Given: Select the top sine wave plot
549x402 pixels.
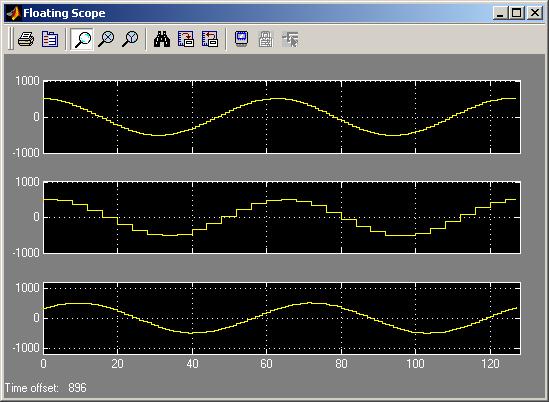Looking at the screenshot, I should [x=282, y=117].
